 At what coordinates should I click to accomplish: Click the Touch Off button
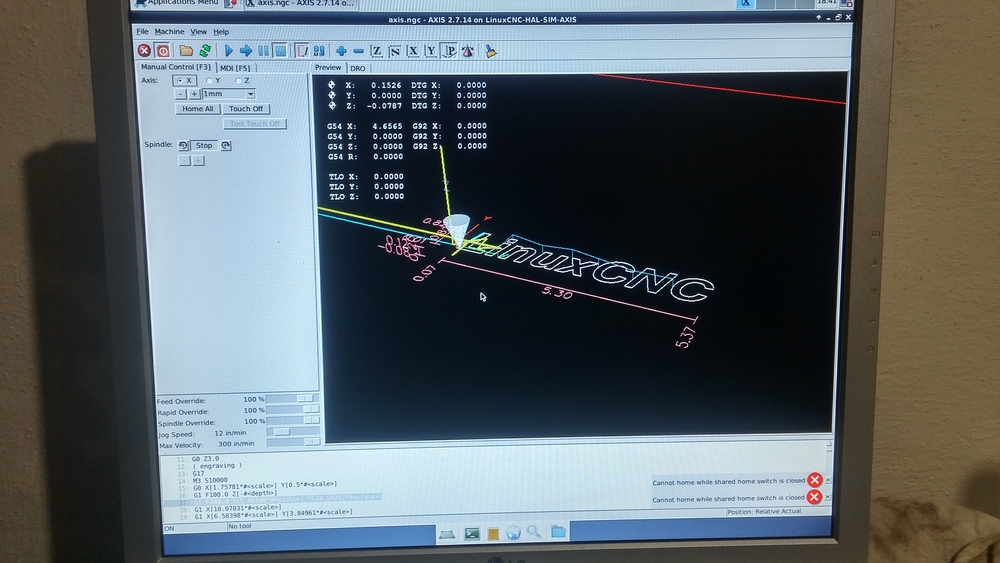[x=246, y=109]
